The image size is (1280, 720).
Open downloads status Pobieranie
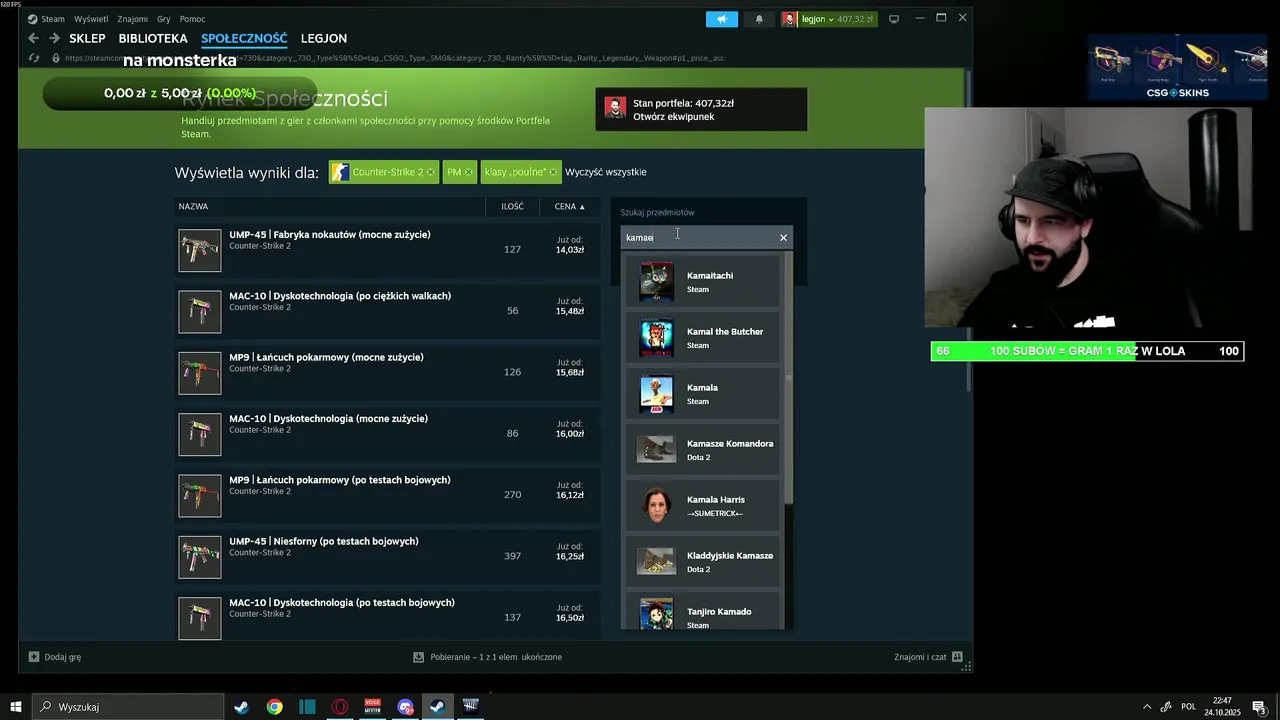click(488, 657)
